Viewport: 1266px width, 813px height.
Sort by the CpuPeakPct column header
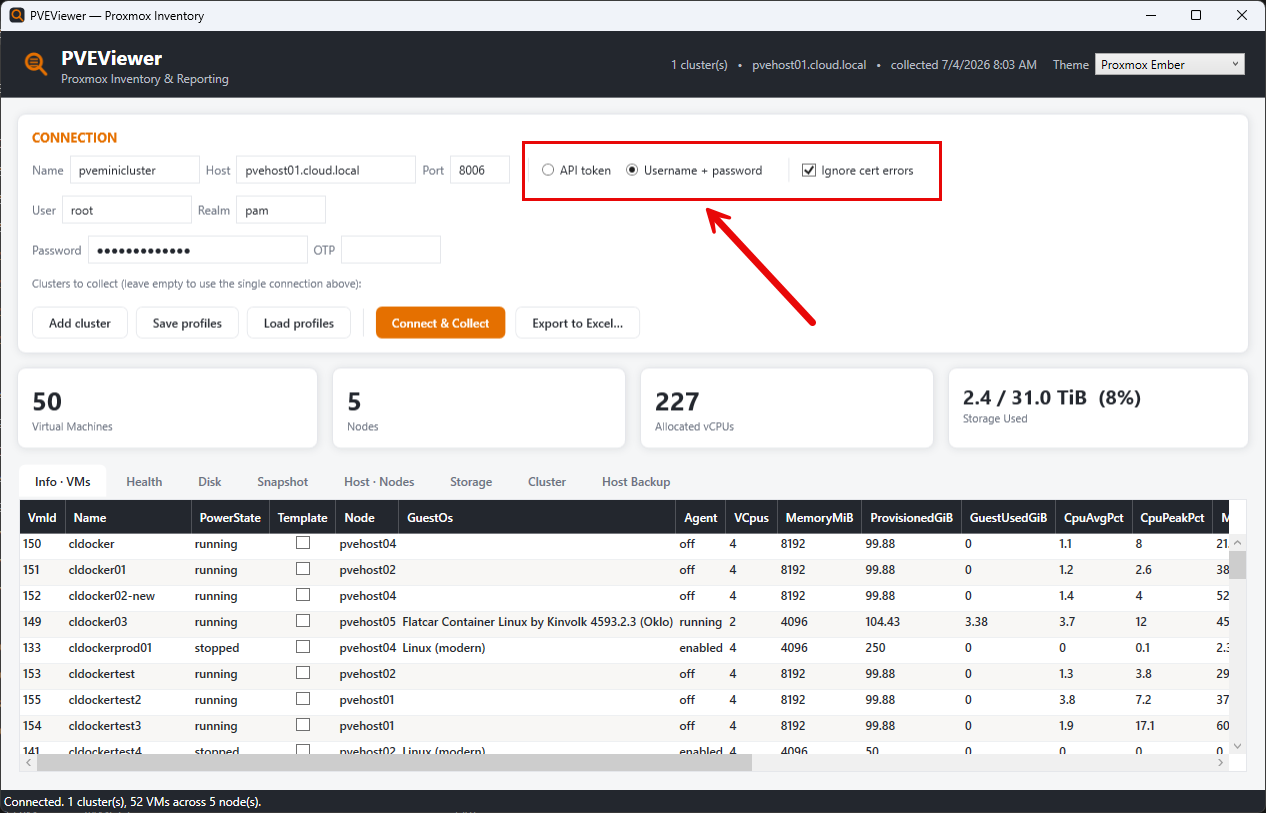(1173, 517)
